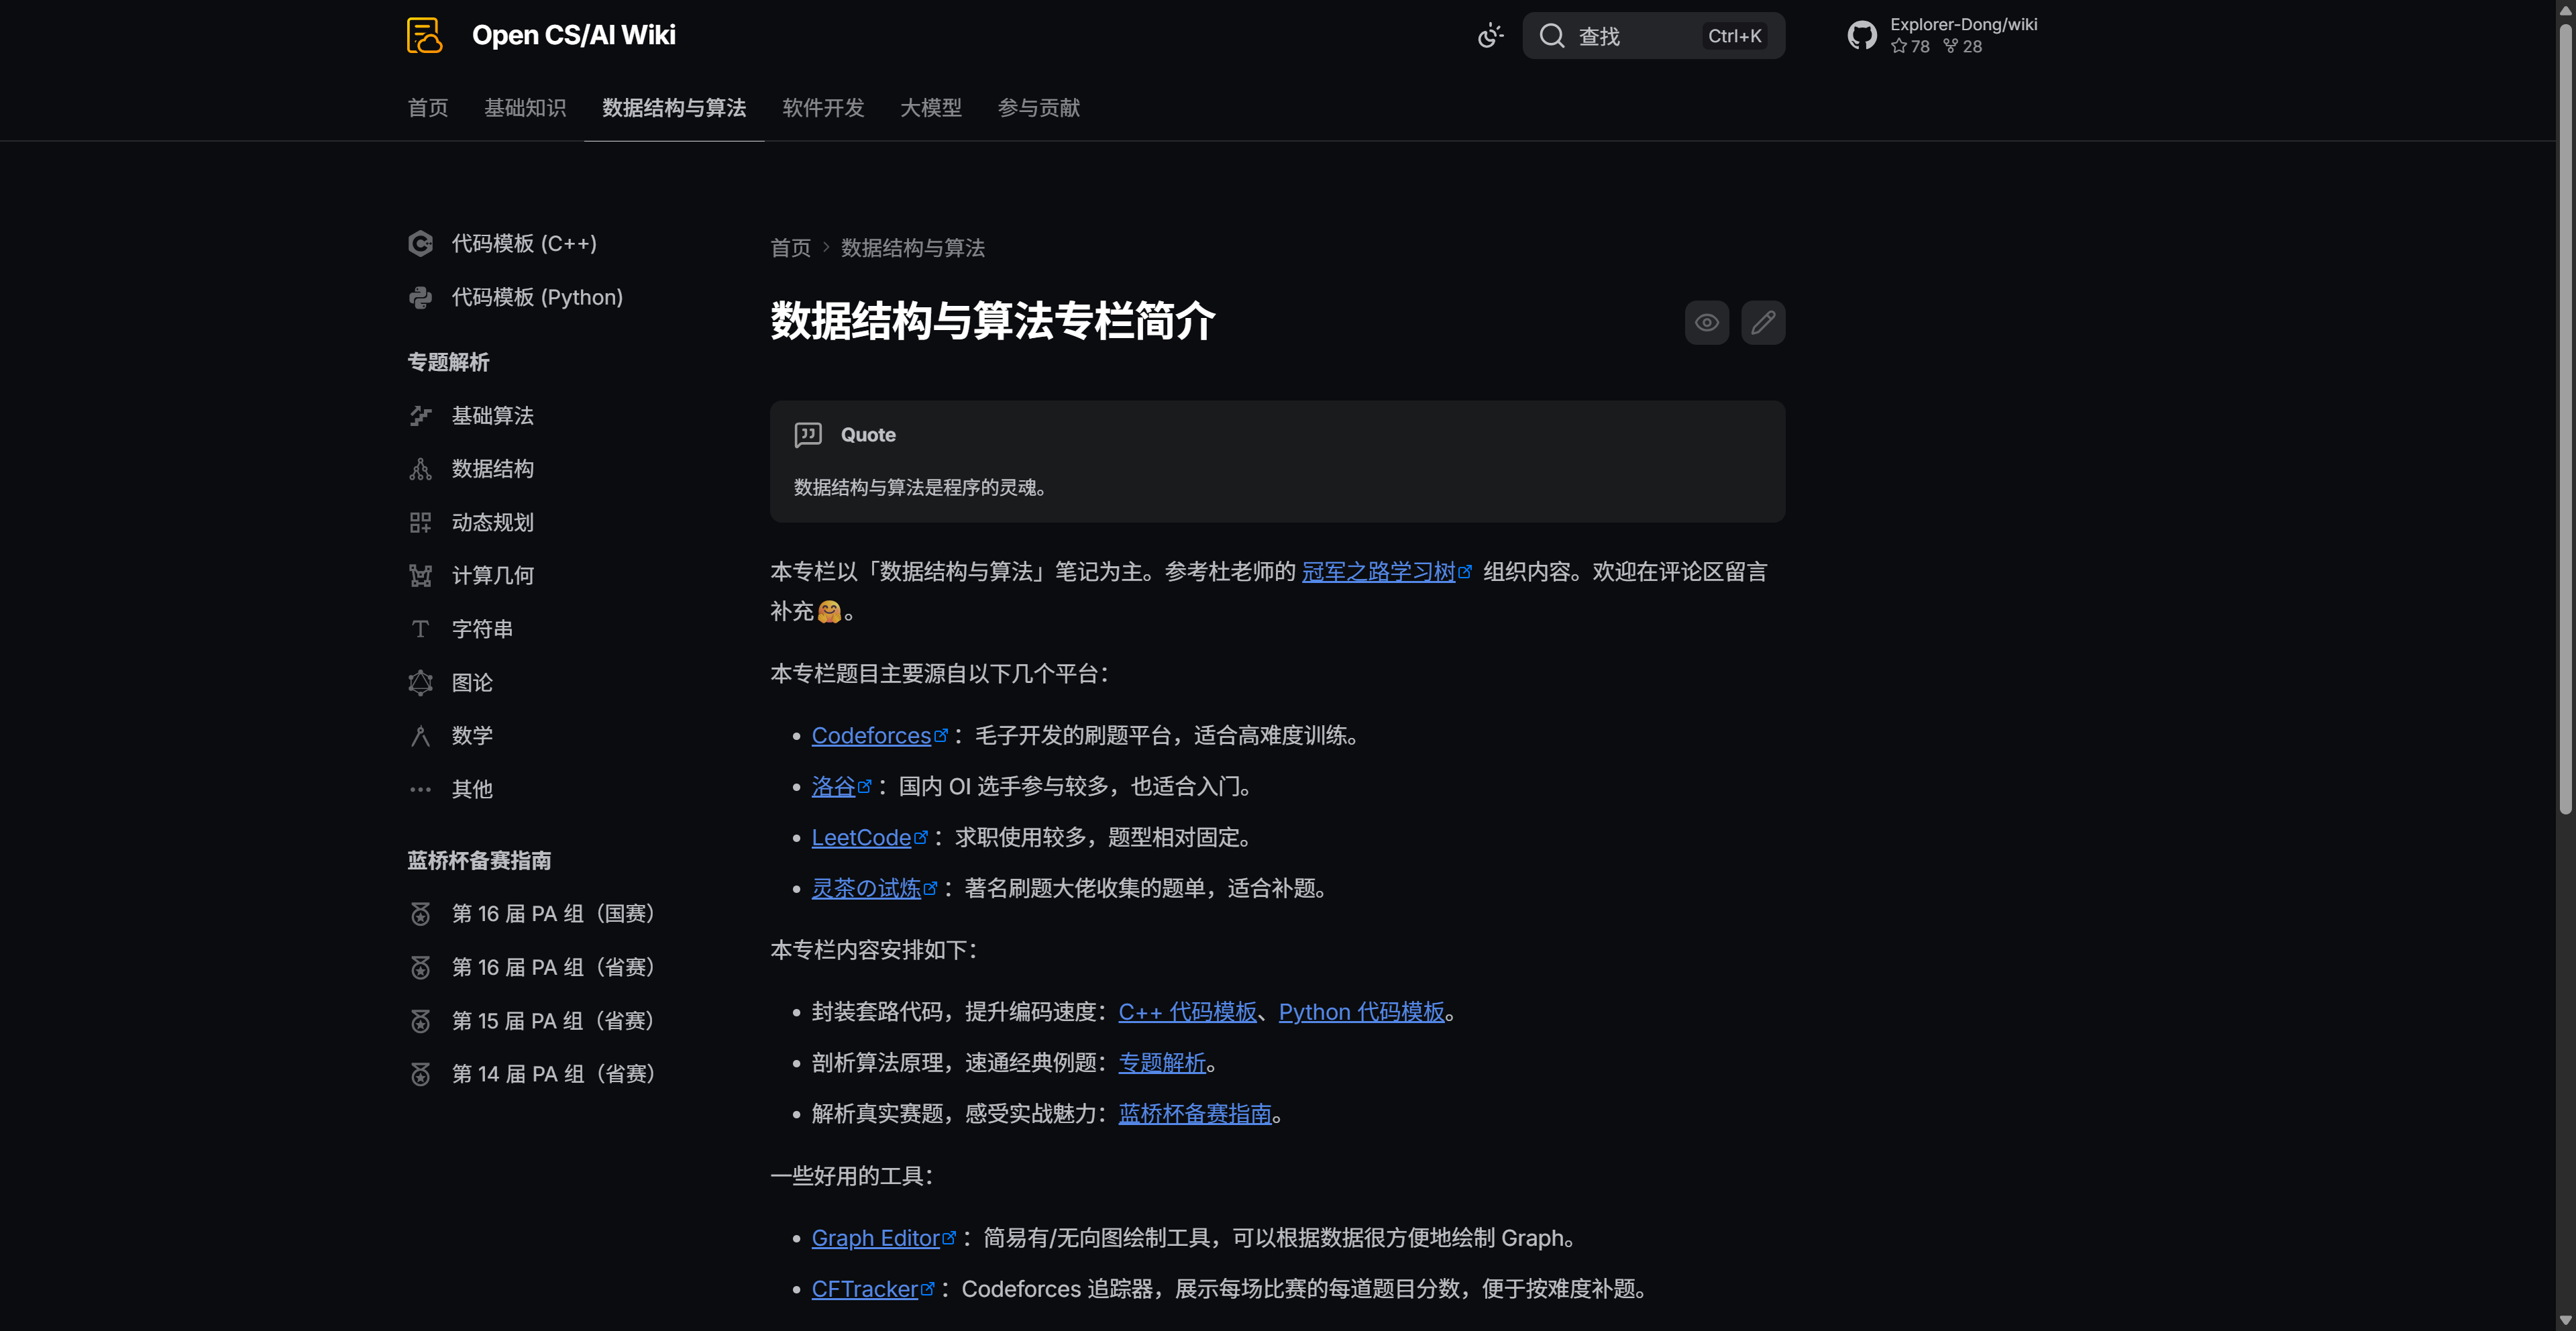This screenshot has width=2576, height=1331.
Task: Follow the LeetCode hyperlink
Action: point(863,837)
